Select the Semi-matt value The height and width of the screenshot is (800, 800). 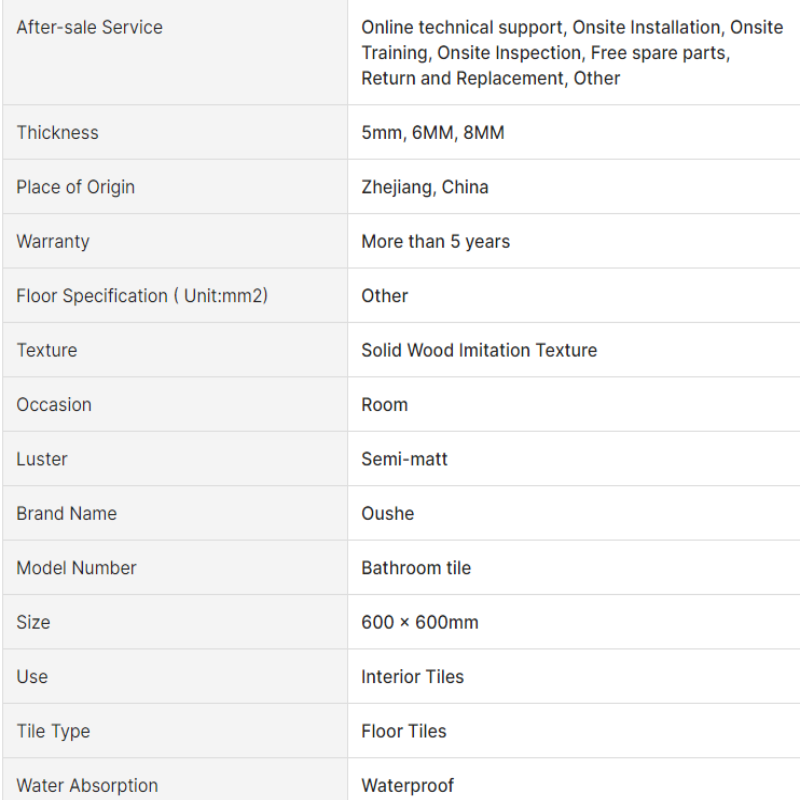point(404,459)
